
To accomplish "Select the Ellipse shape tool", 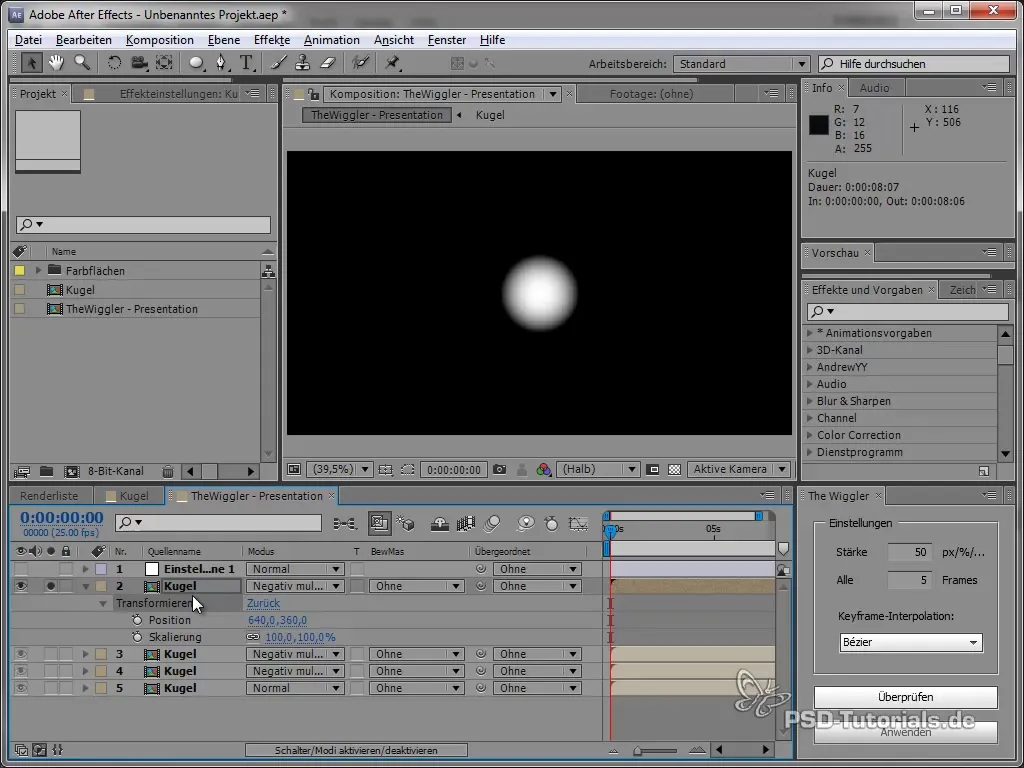I will coord(196,63).
